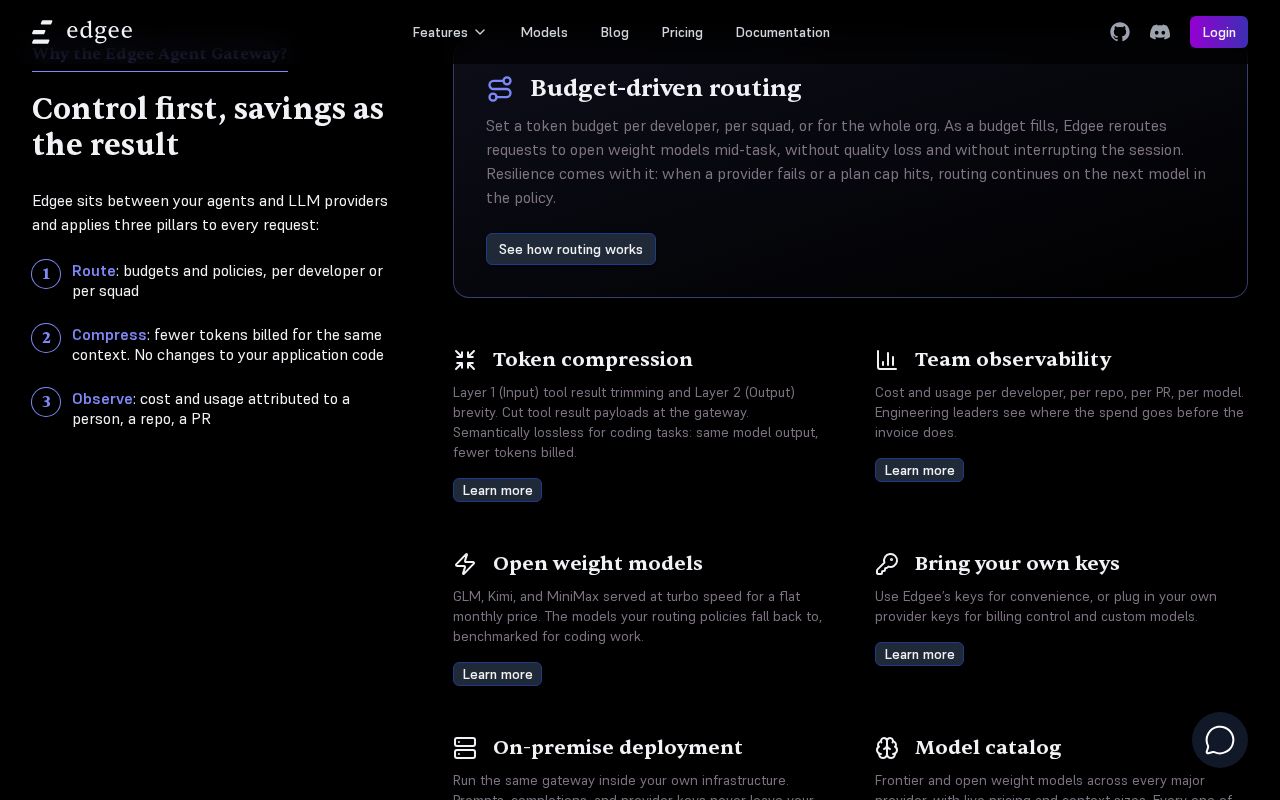Click the Token compression heading
Screen dimensions: 1280x800
tap(592, 359)
